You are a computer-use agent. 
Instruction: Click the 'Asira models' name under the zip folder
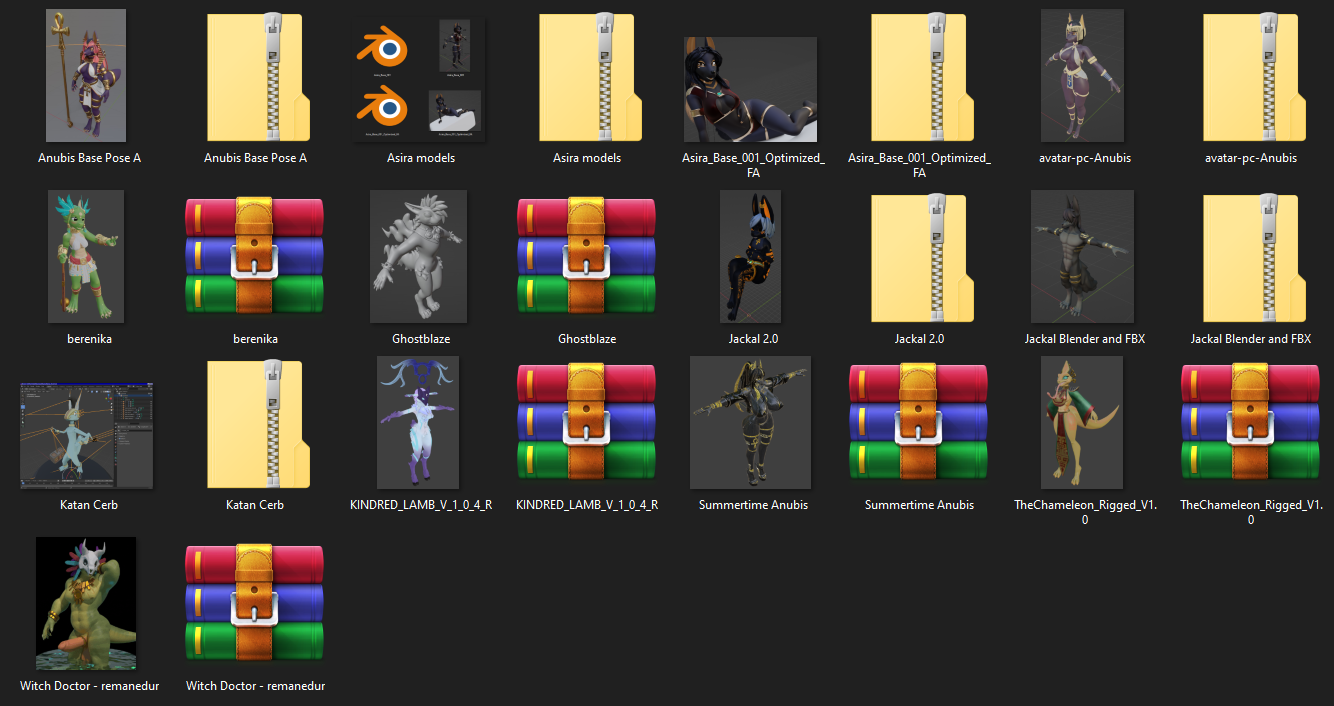tap(587, 158)
